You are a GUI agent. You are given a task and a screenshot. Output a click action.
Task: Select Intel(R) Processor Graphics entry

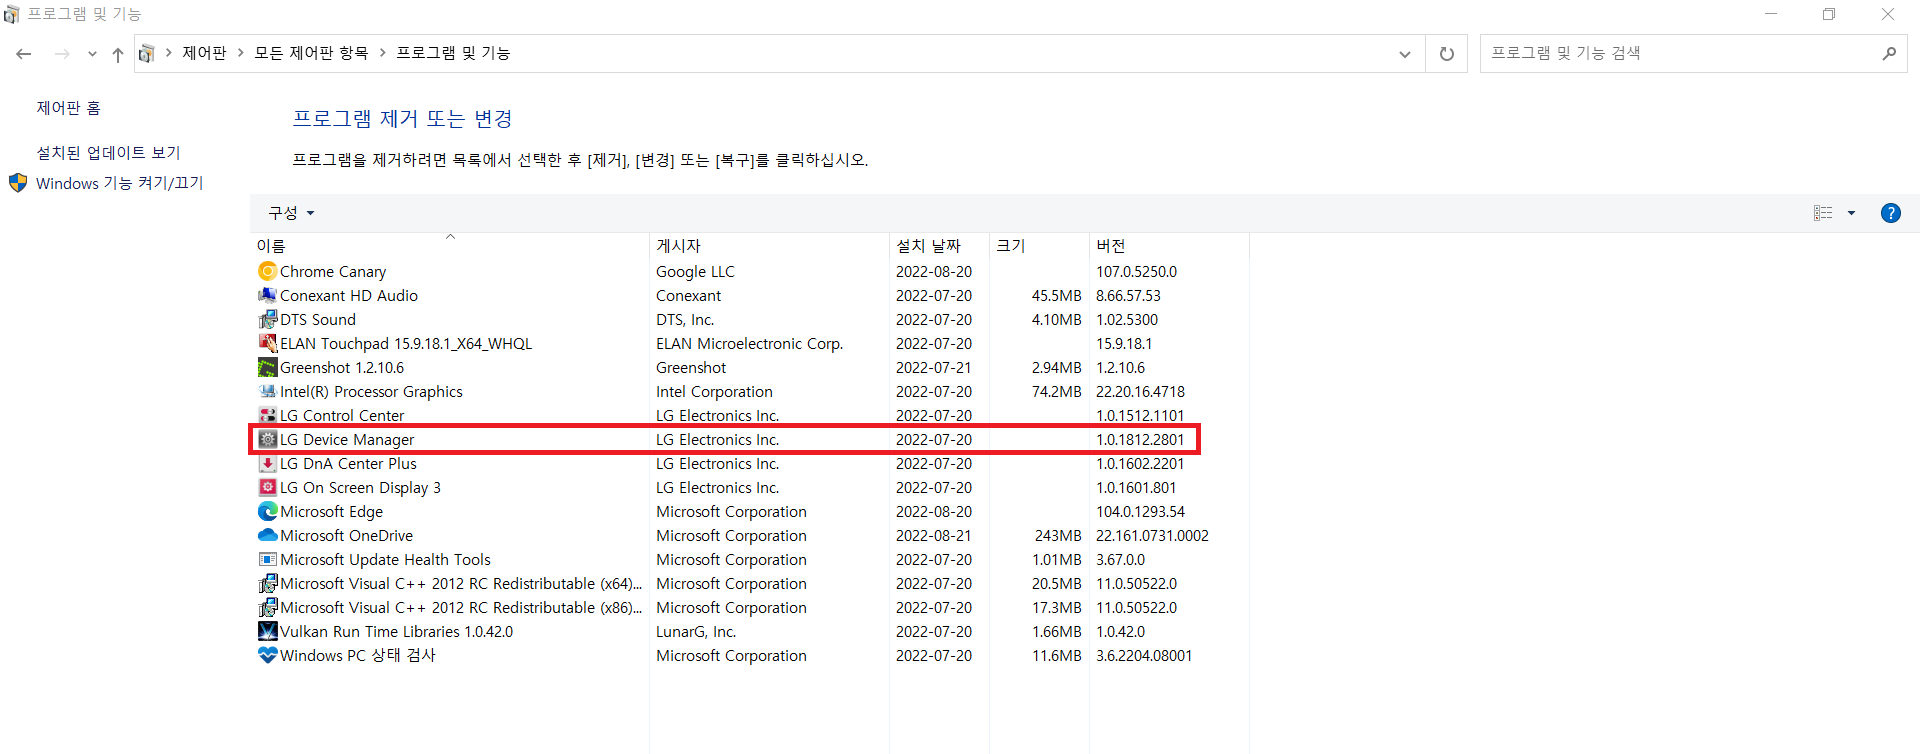(x=371, y=391)
